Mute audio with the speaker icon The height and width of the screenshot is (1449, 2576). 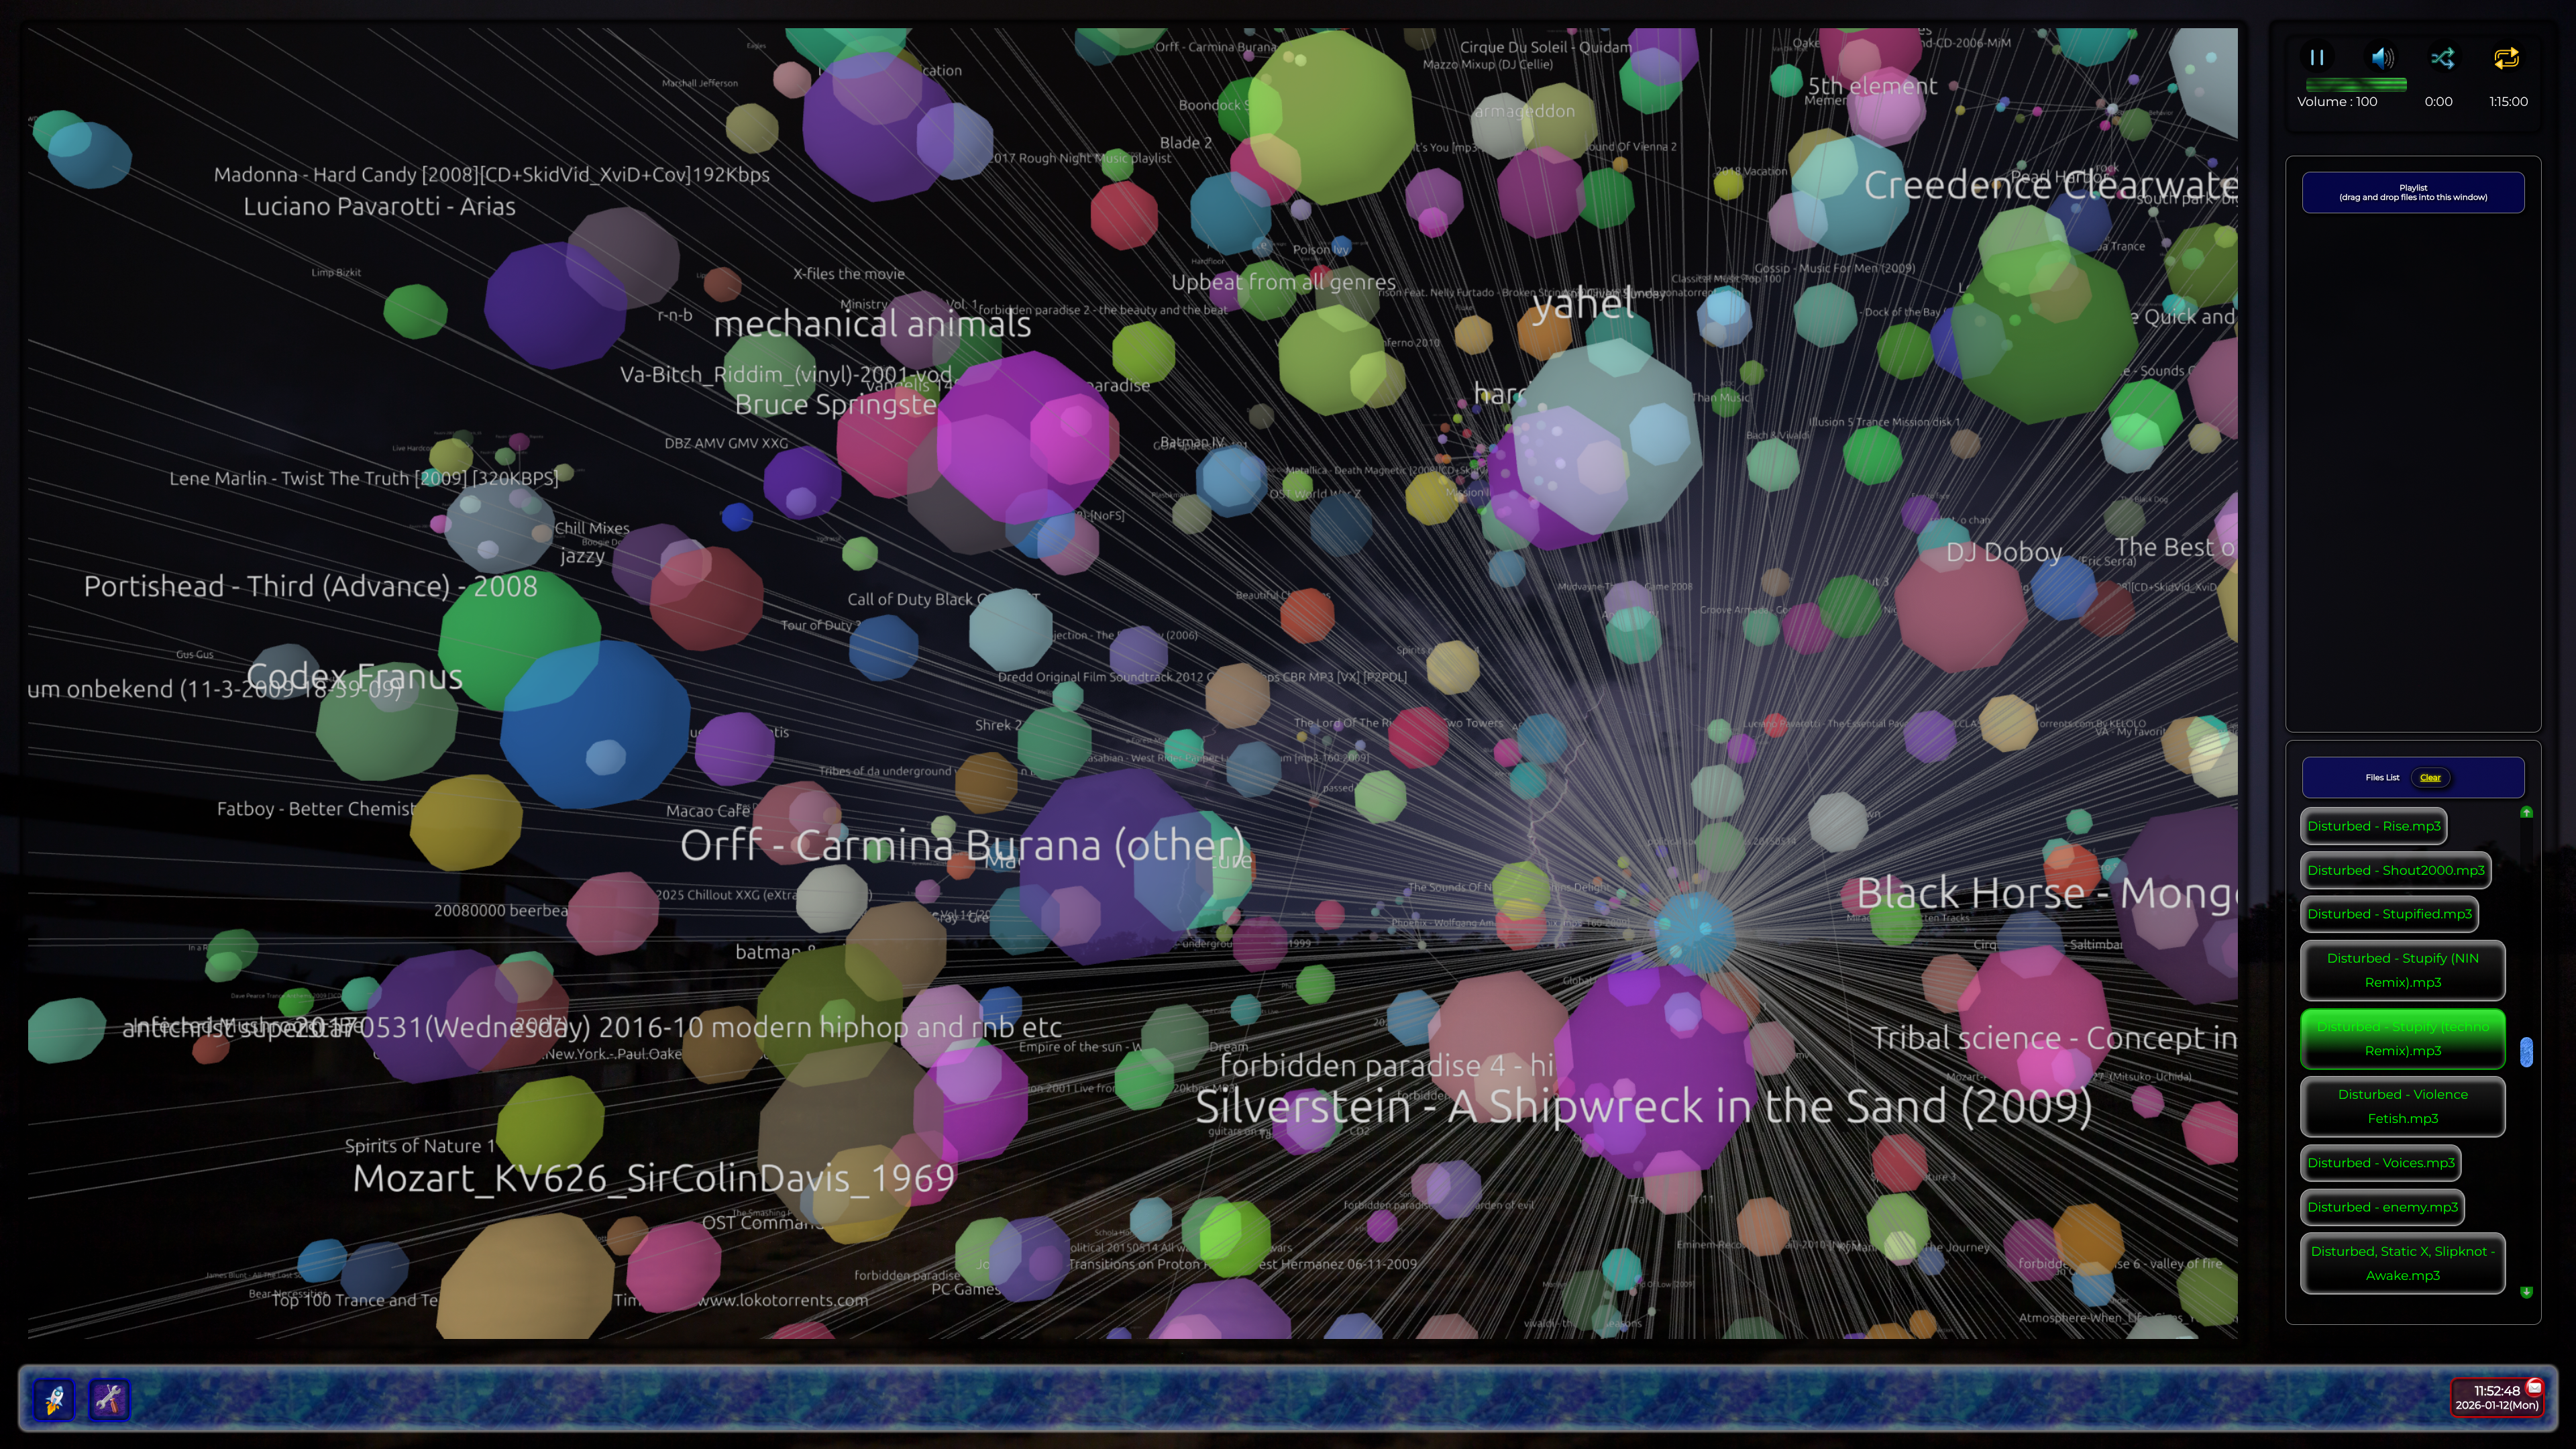tap(2382, 58)
